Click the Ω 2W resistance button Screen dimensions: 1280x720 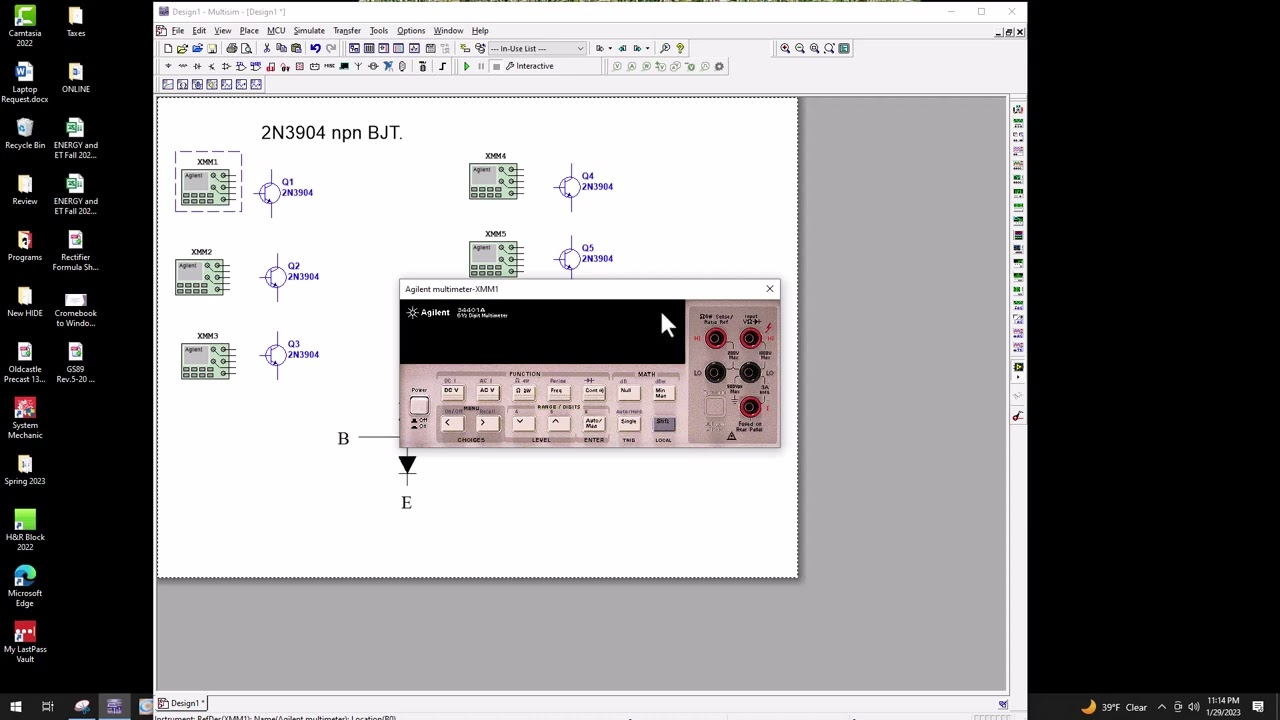[523, 391]
